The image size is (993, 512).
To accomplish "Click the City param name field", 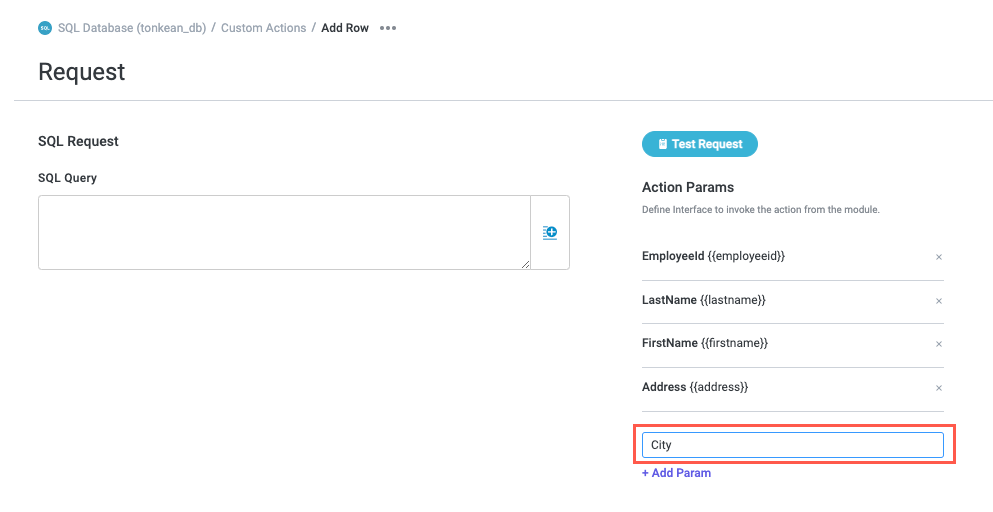I will point(793,445).
